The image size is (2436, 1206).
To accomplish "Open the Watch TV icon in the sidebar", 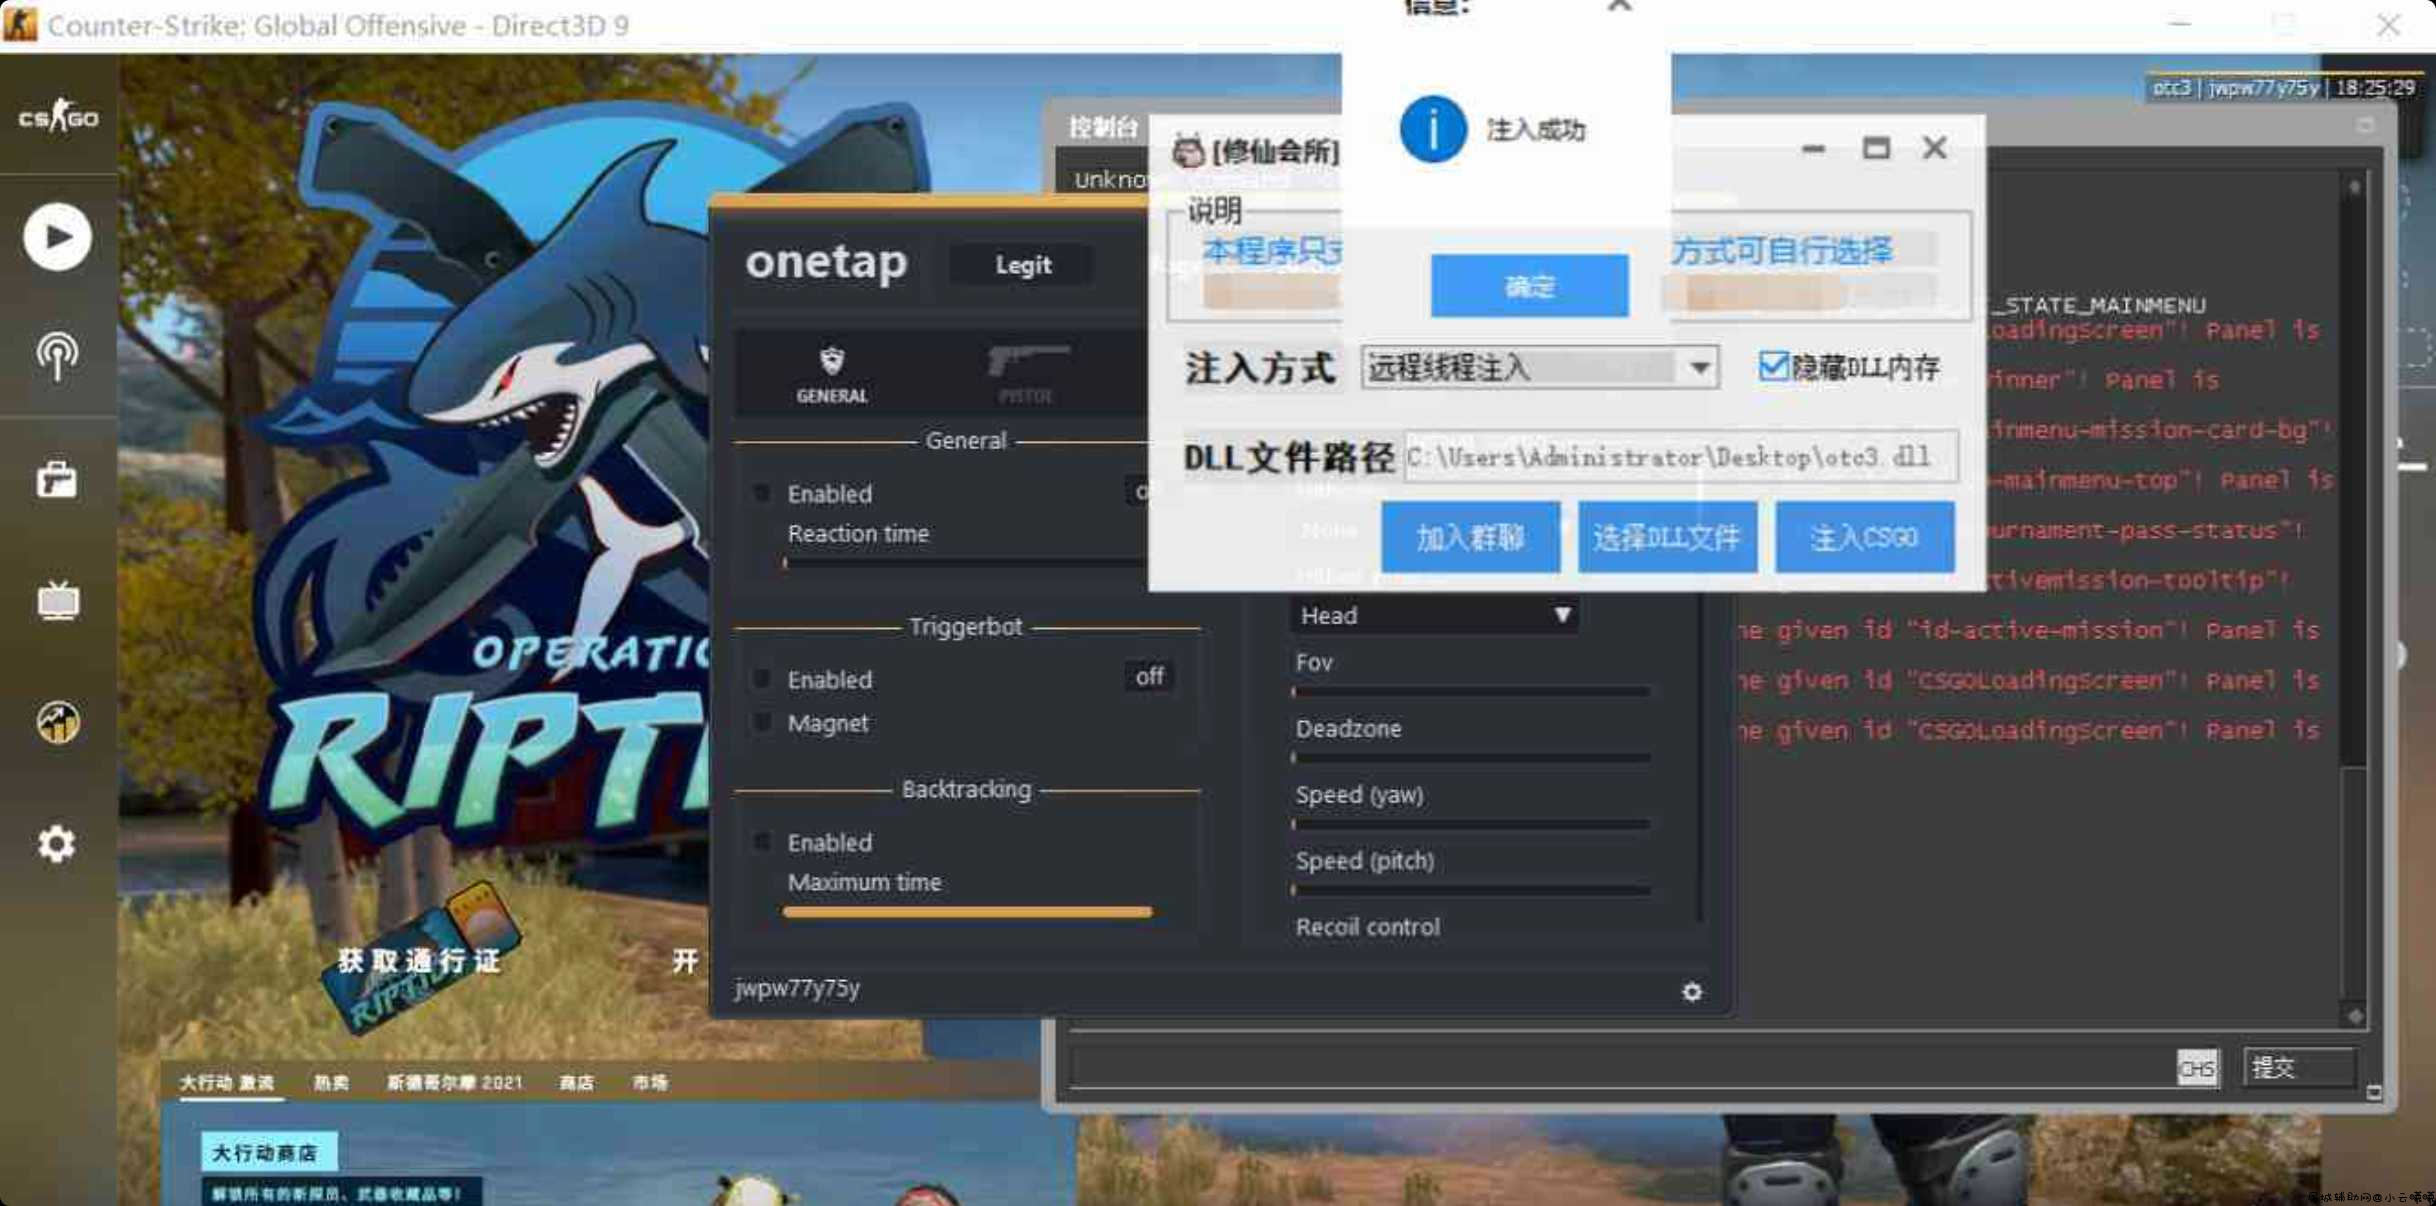I will click(x=58, y=600).
